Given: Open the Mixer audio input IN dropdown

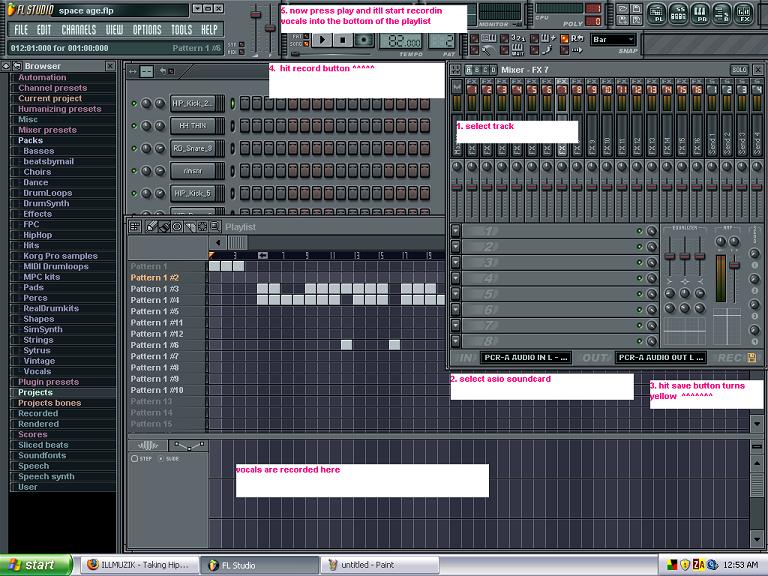Looking at the screenshot, I should (x=526, y=358).
